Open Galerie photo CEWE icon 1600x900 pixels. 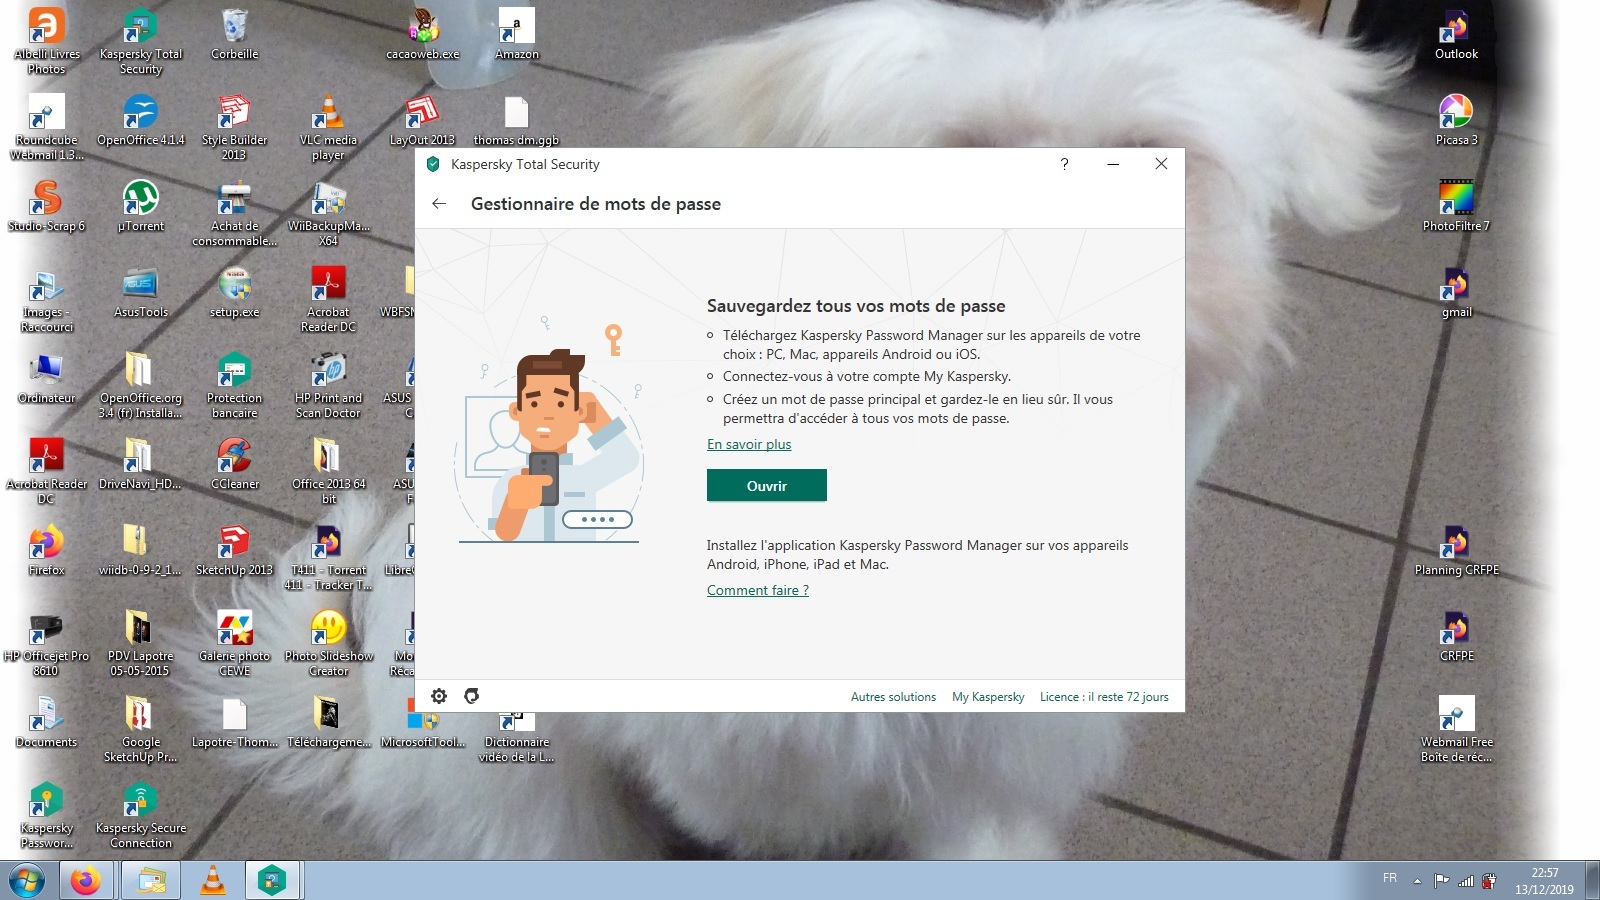pos(235,644)
